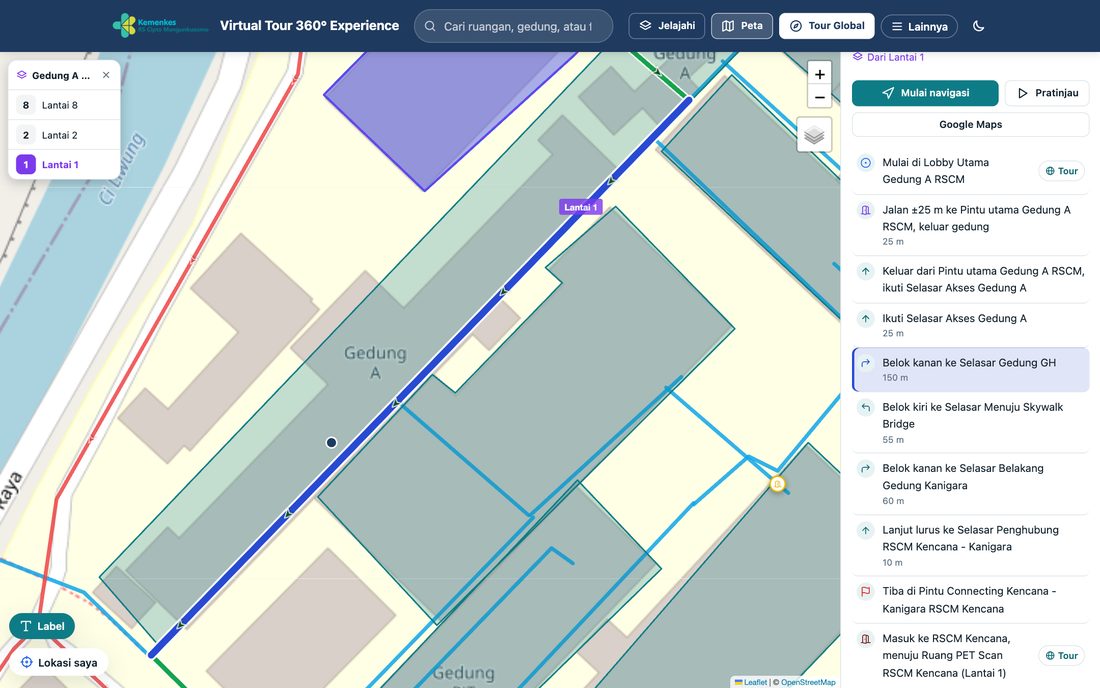
Task: Select step Keluar dari Pintu utama
Action: coord(971,279)
